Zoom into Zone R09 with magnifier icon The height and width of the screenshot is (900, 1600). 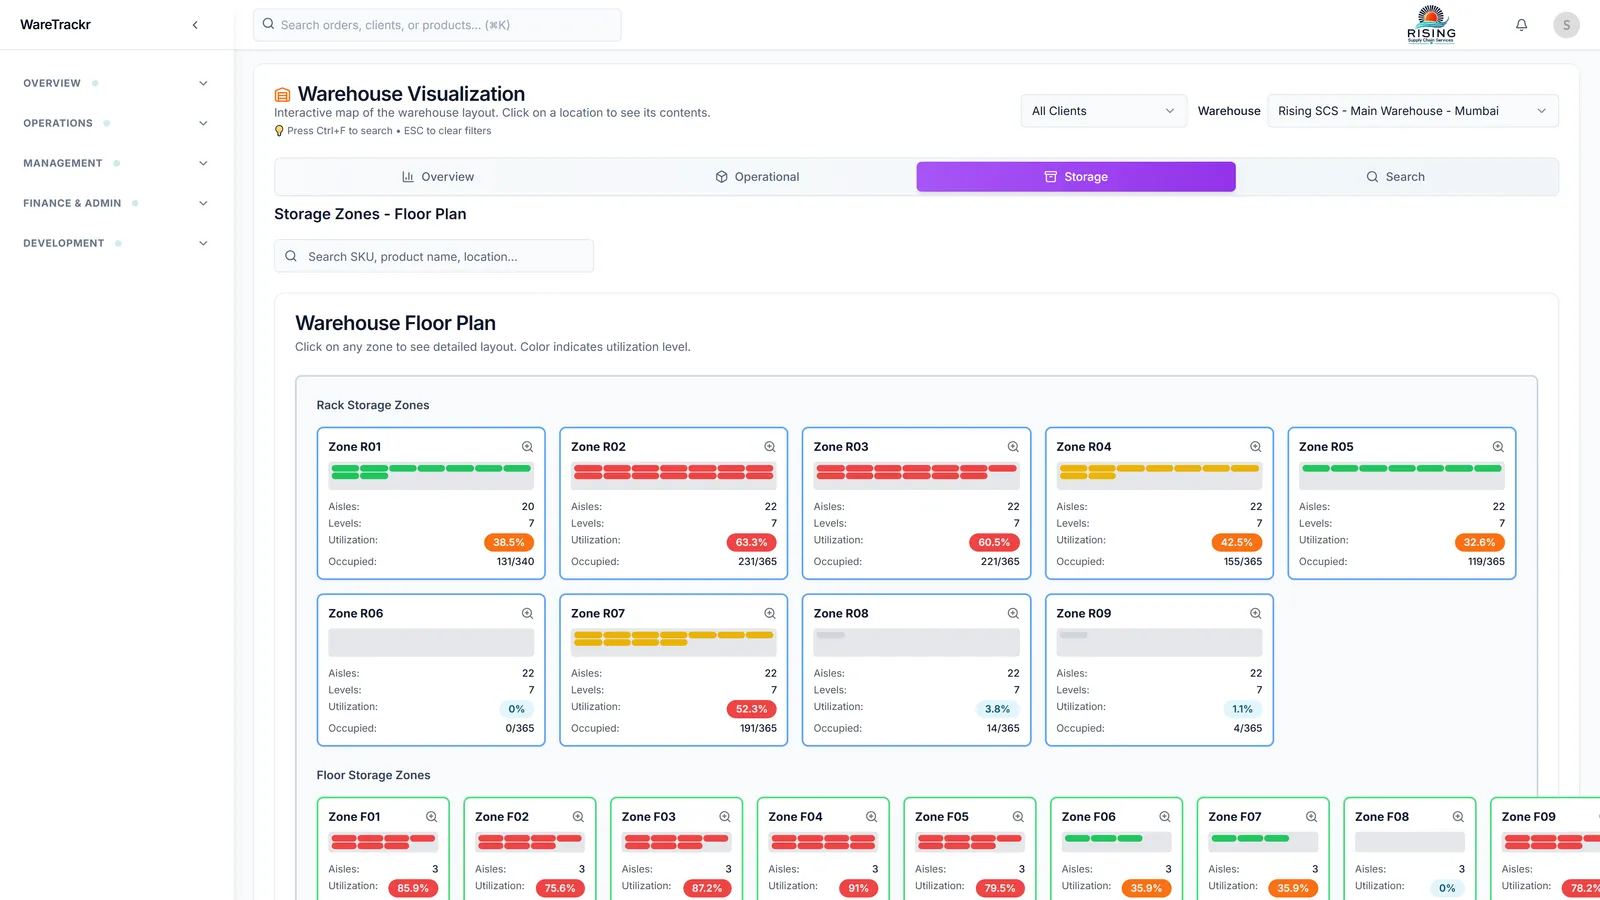tap(1255, 614)
